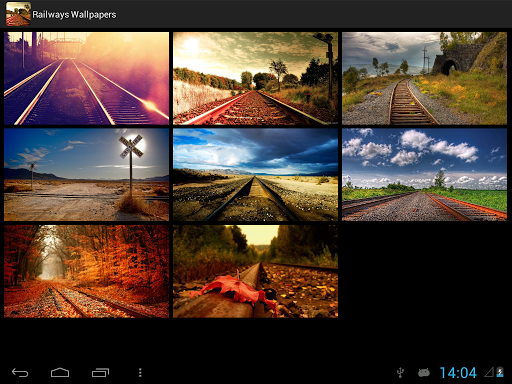The width and height of the screenshot is (512, 384).
Task: Open the purple hazy railway wallpaper
Action: 86,78
